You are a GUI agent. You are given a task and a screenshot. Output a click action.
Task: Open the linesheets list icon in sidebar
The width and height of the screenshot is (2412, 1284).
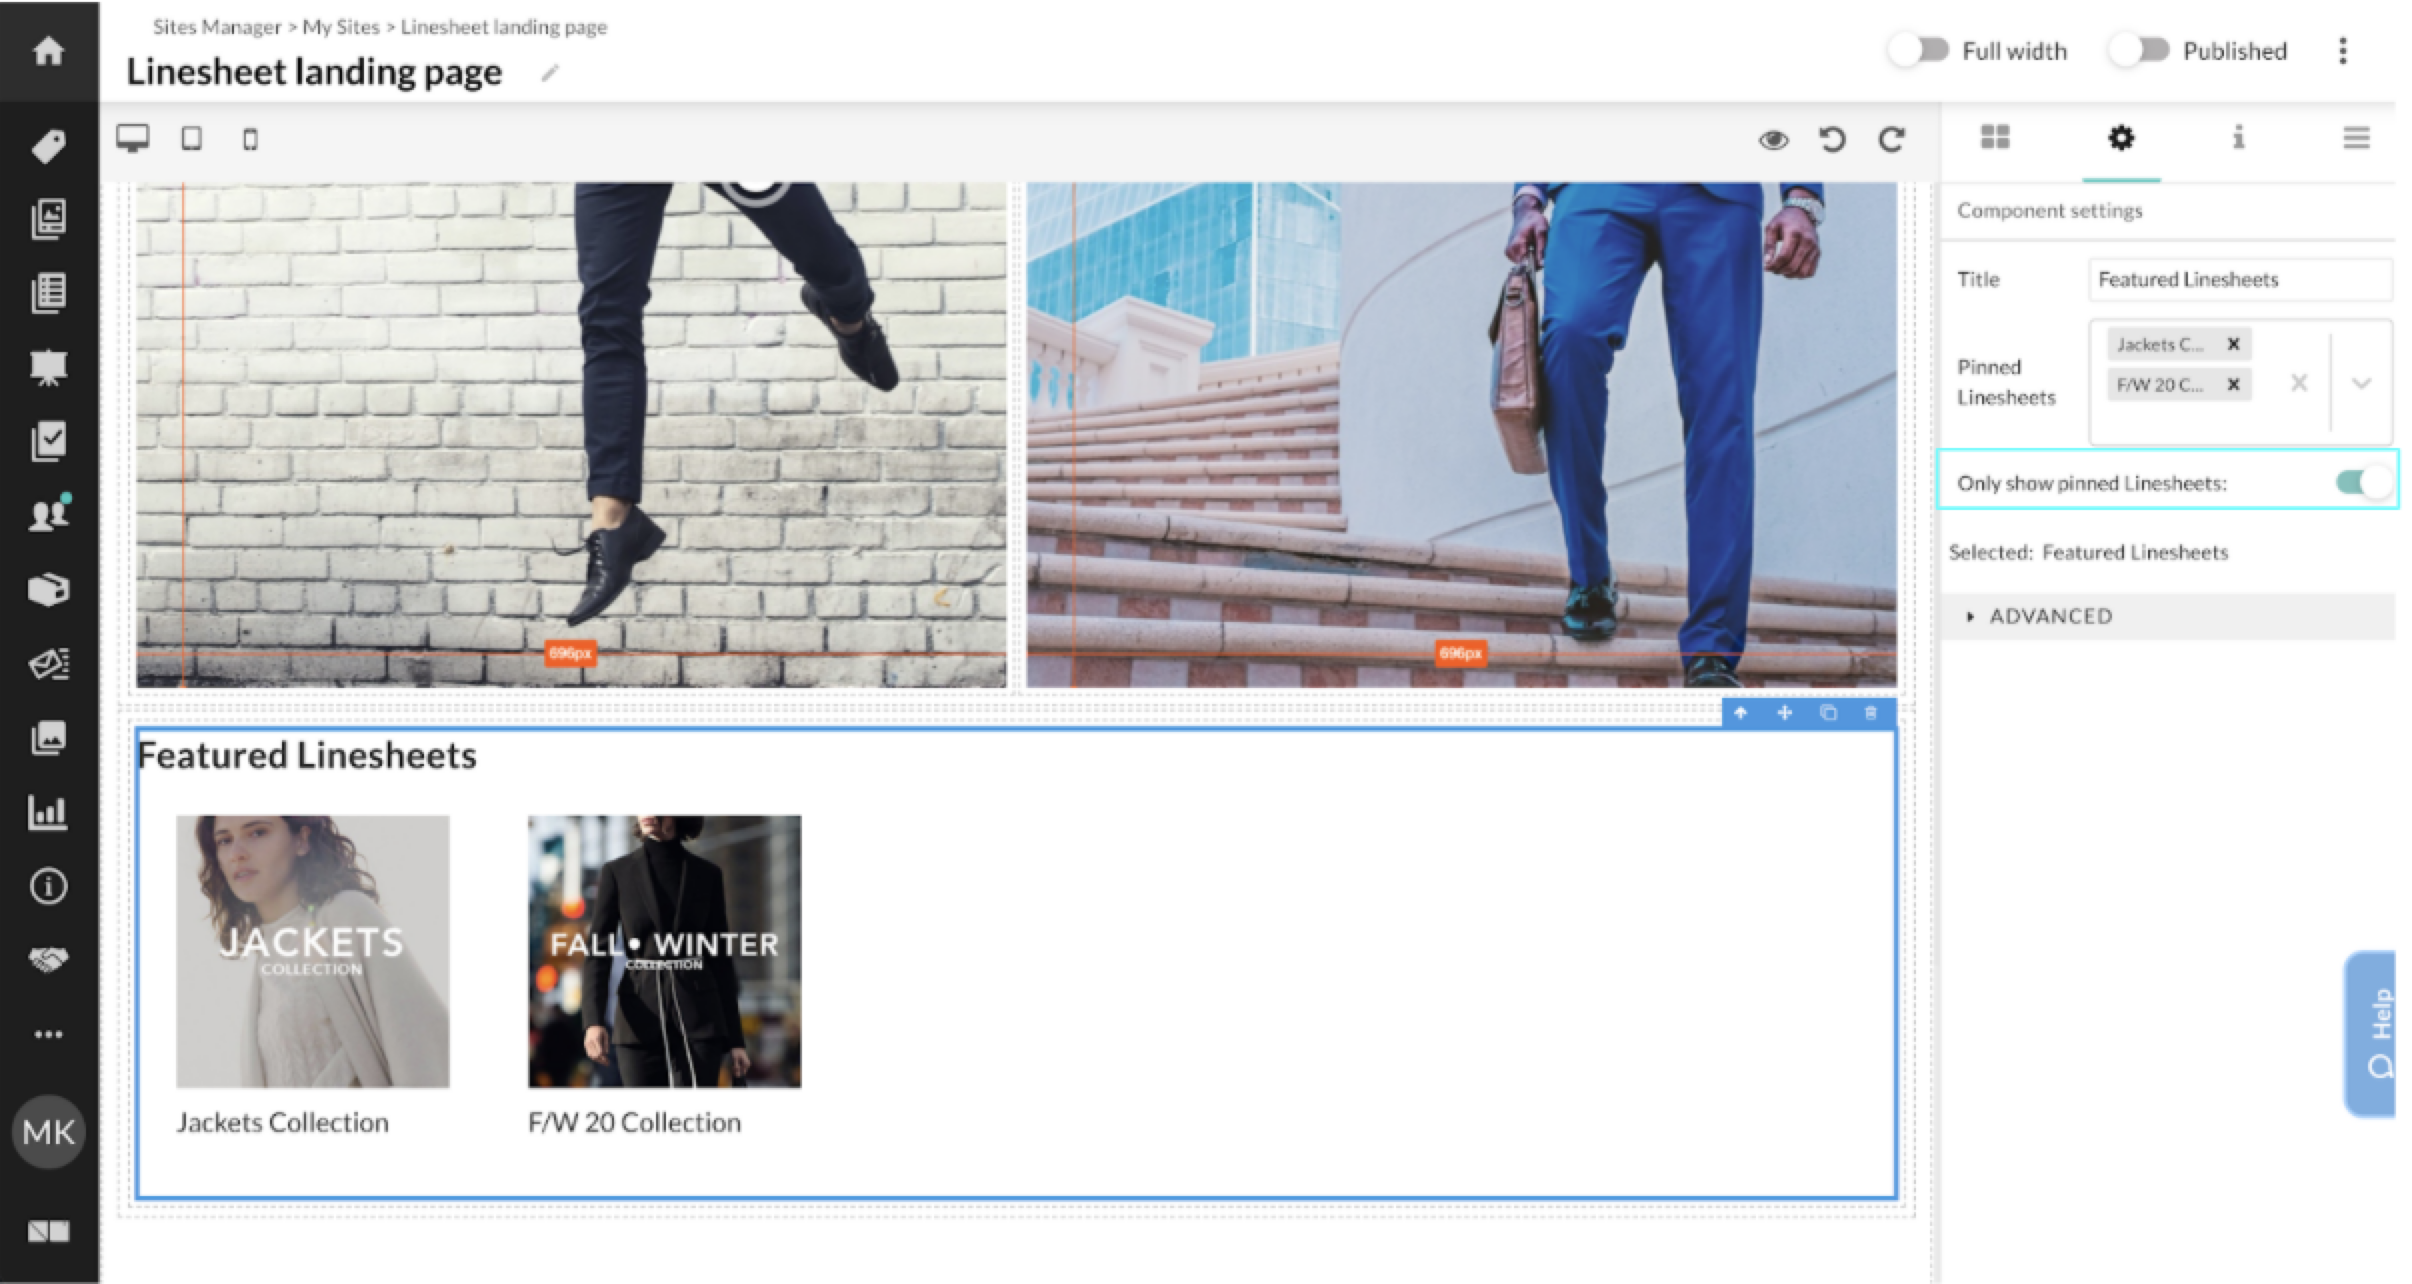[48, 293]
